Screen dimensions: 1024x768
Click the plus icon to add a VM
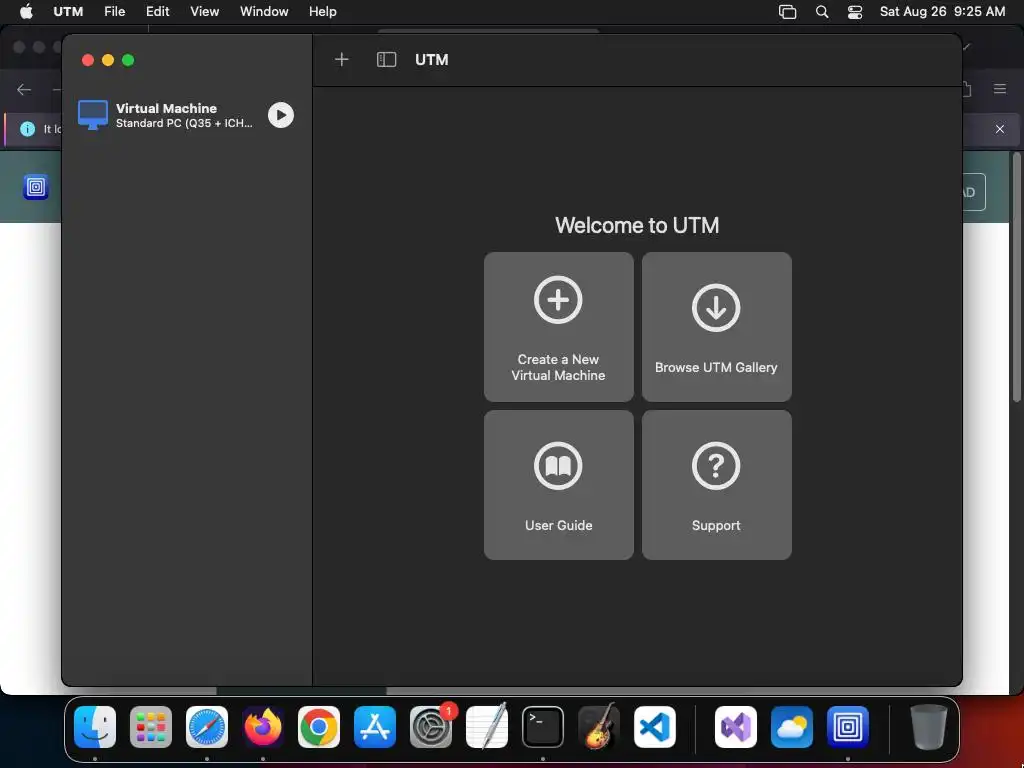tap(342, 60)
